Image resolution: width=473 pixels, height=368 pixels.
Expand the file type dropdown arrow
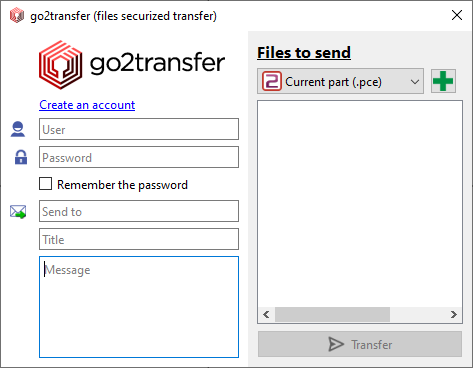point(415,81)
